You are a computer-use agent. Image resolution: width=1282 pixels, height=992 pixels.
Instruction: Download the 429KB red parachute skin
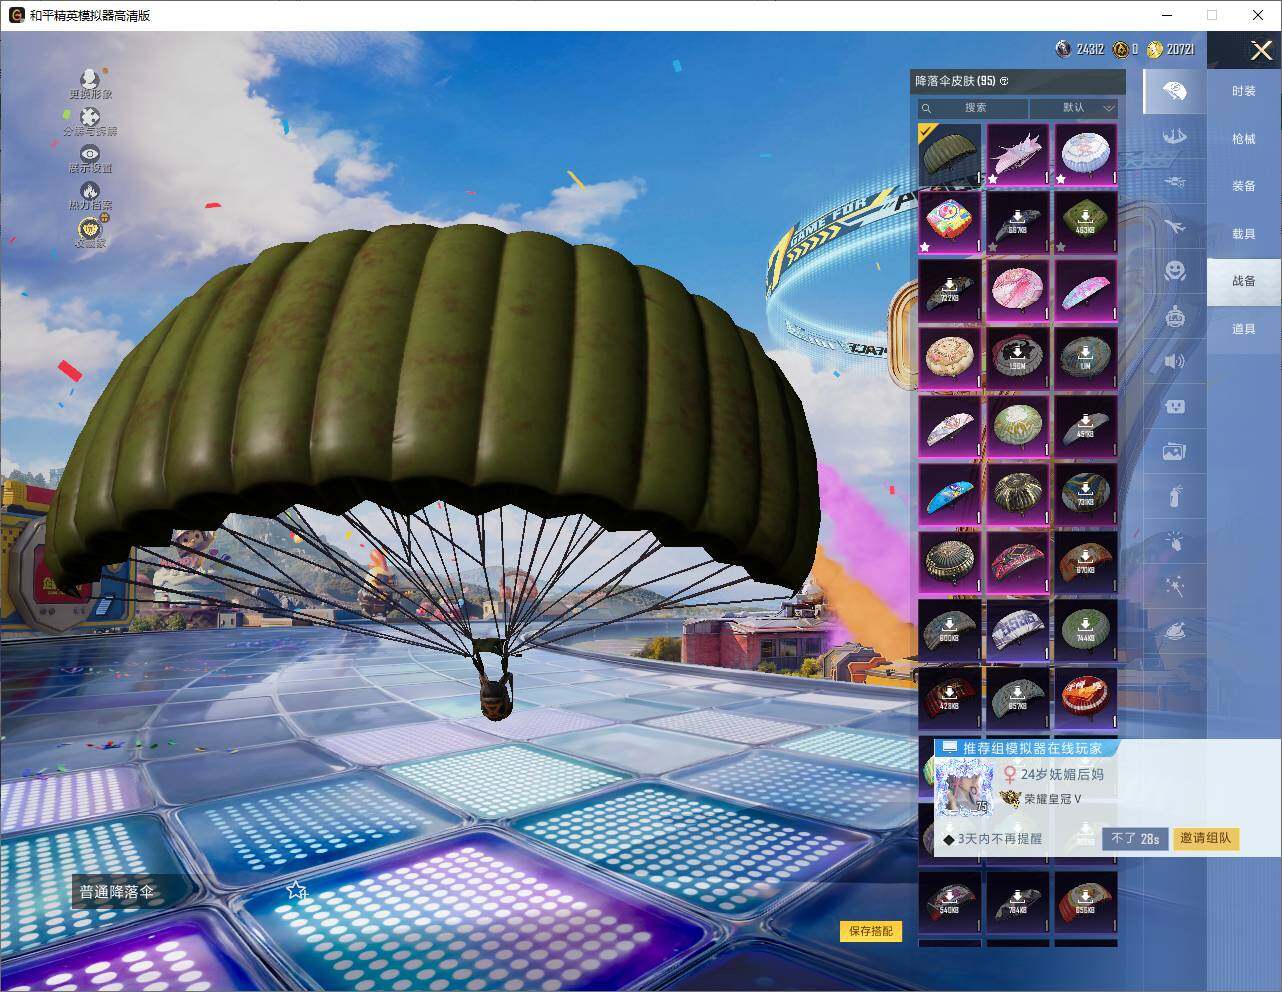coord(950,698)
